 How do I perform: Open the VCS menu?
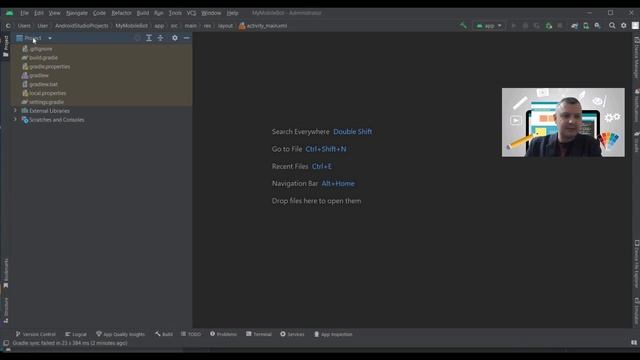coord(191,13)
